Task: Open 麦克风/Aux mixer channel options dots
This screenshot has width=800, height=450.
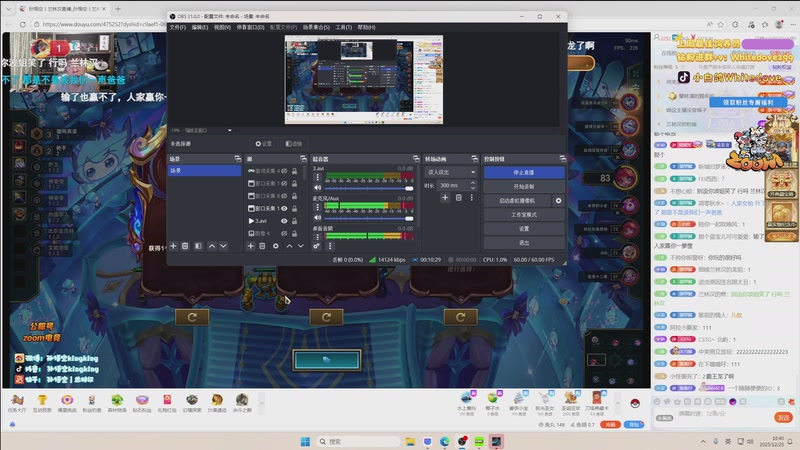Action: click(317, 207)
